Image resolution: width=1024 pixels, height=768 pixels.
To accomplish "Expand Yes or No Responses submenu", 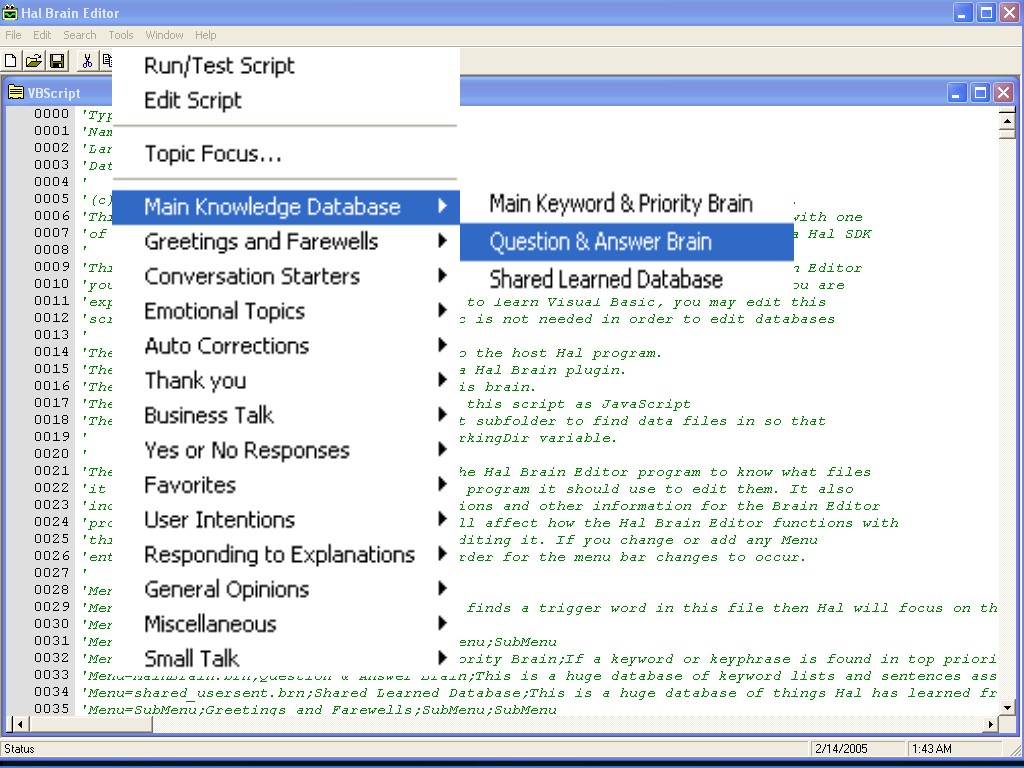I will click(x=285, y=450).
